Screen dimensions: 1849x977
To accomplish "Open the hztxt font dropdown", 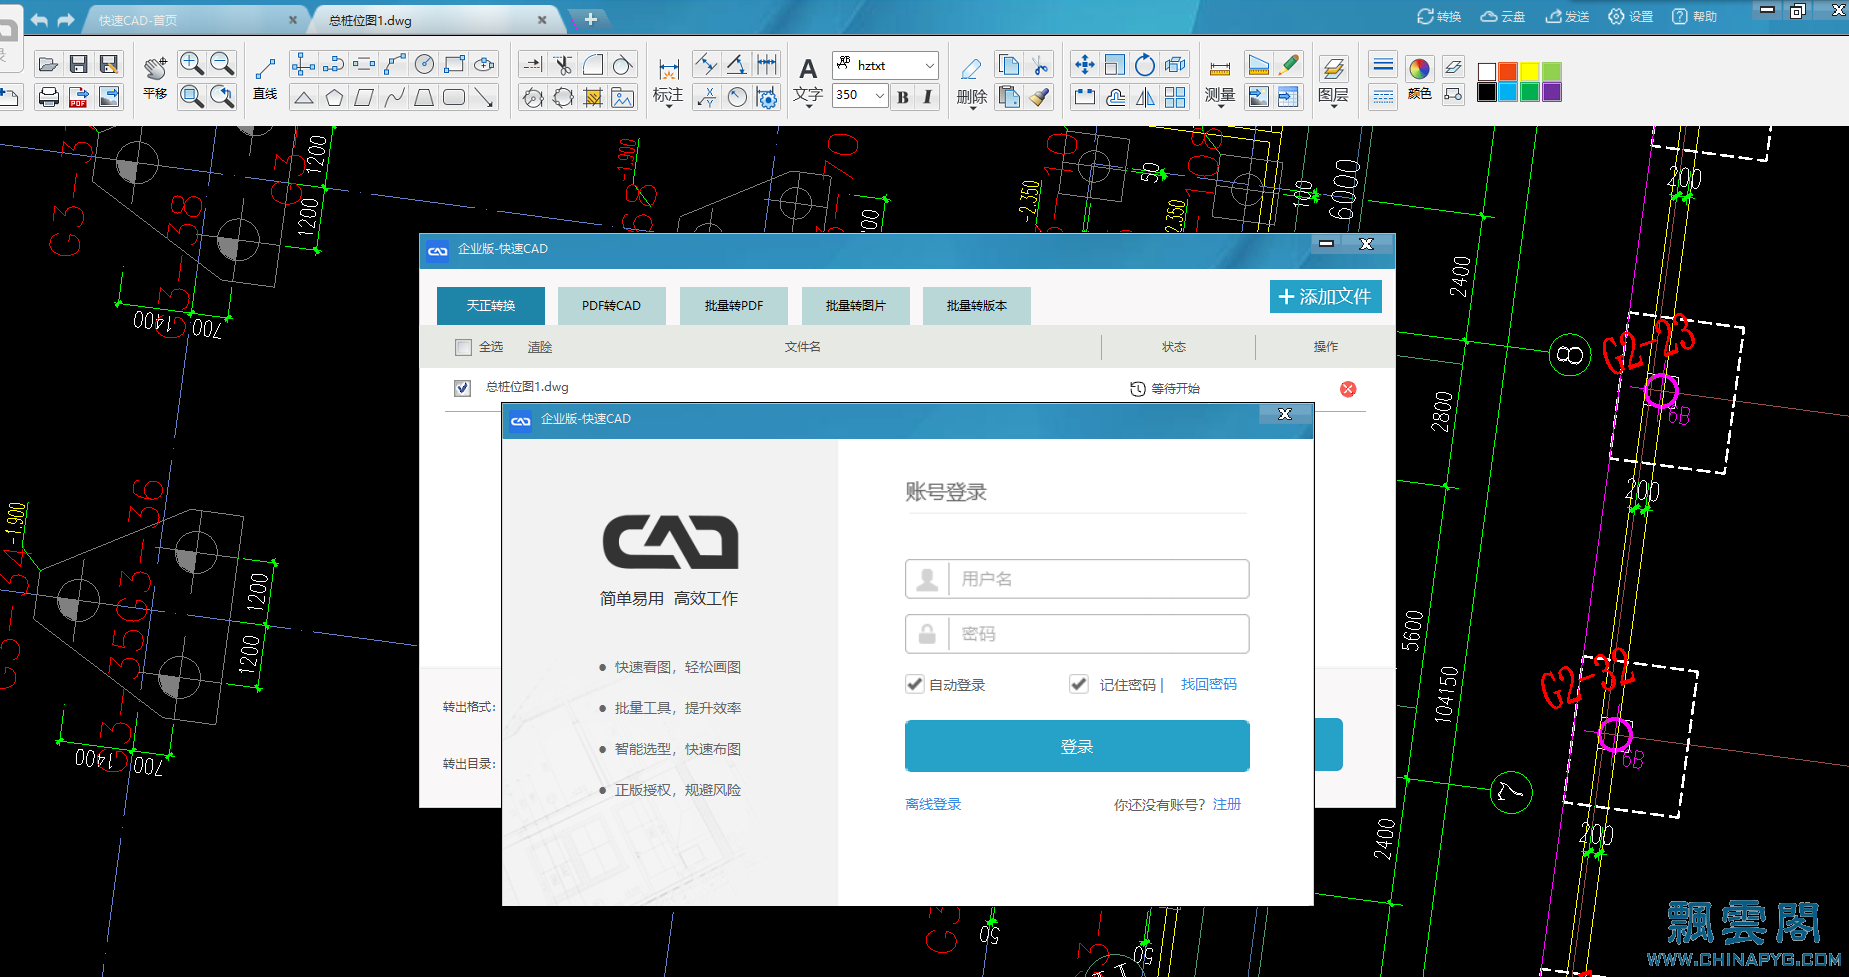I will 929,65.
